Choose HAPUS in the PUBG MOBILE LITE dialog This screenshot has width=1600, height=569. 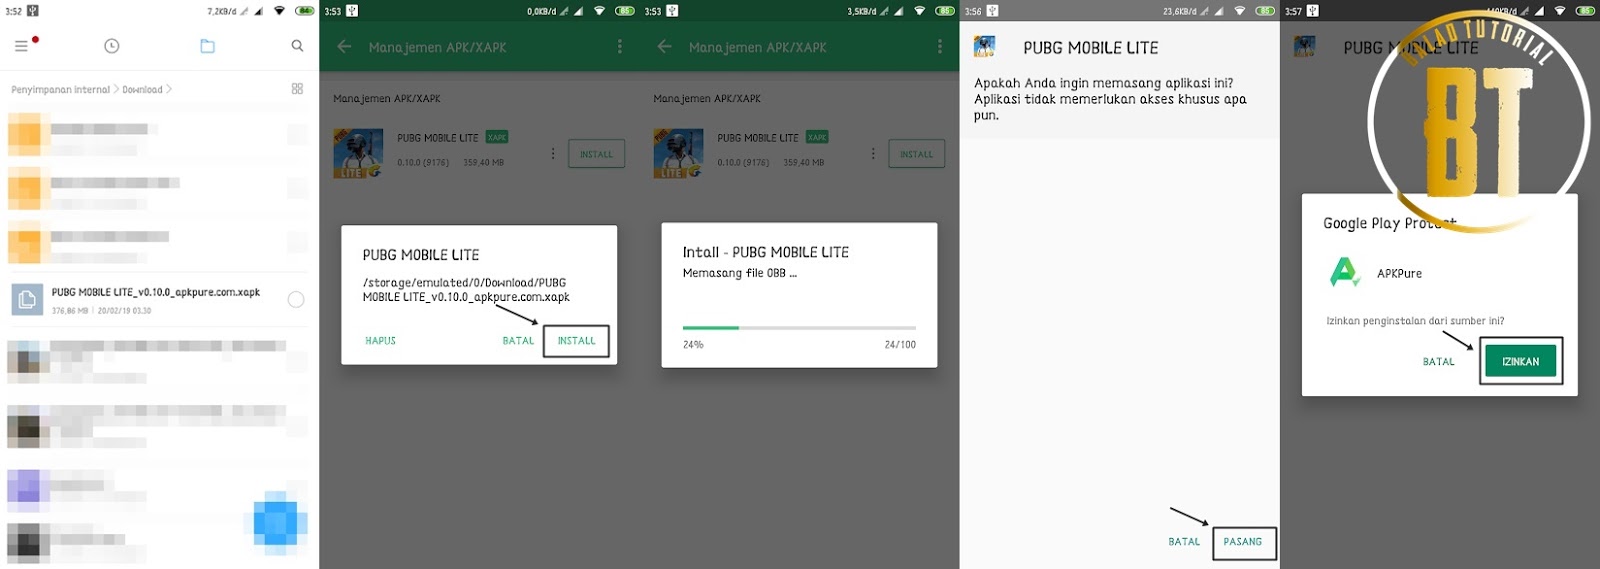pyautogui.click(x=381, y=341)
